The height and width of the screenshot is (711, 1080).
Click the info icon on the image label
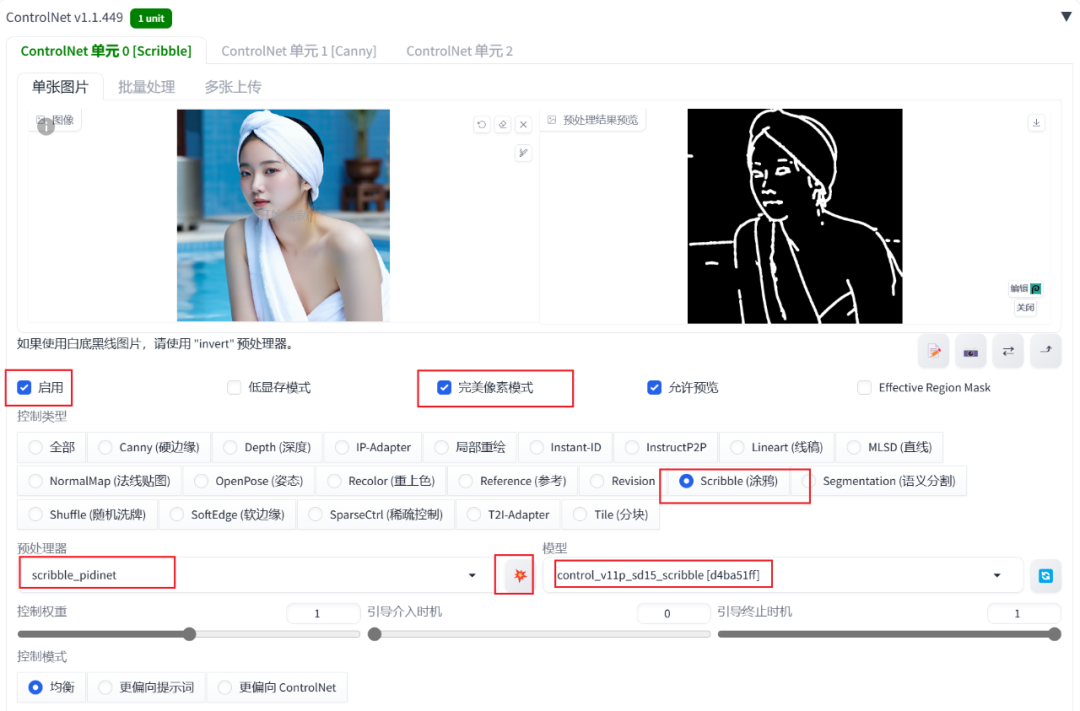point(46,127)
